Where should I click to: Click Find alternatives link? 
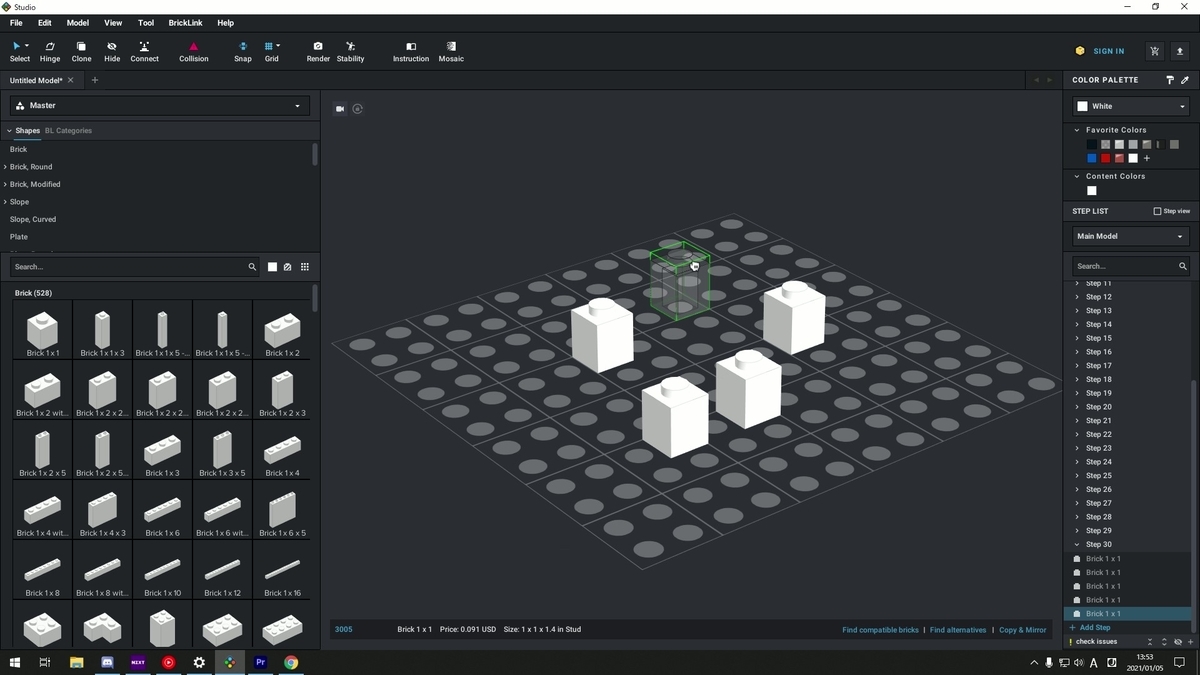point(958,630)
